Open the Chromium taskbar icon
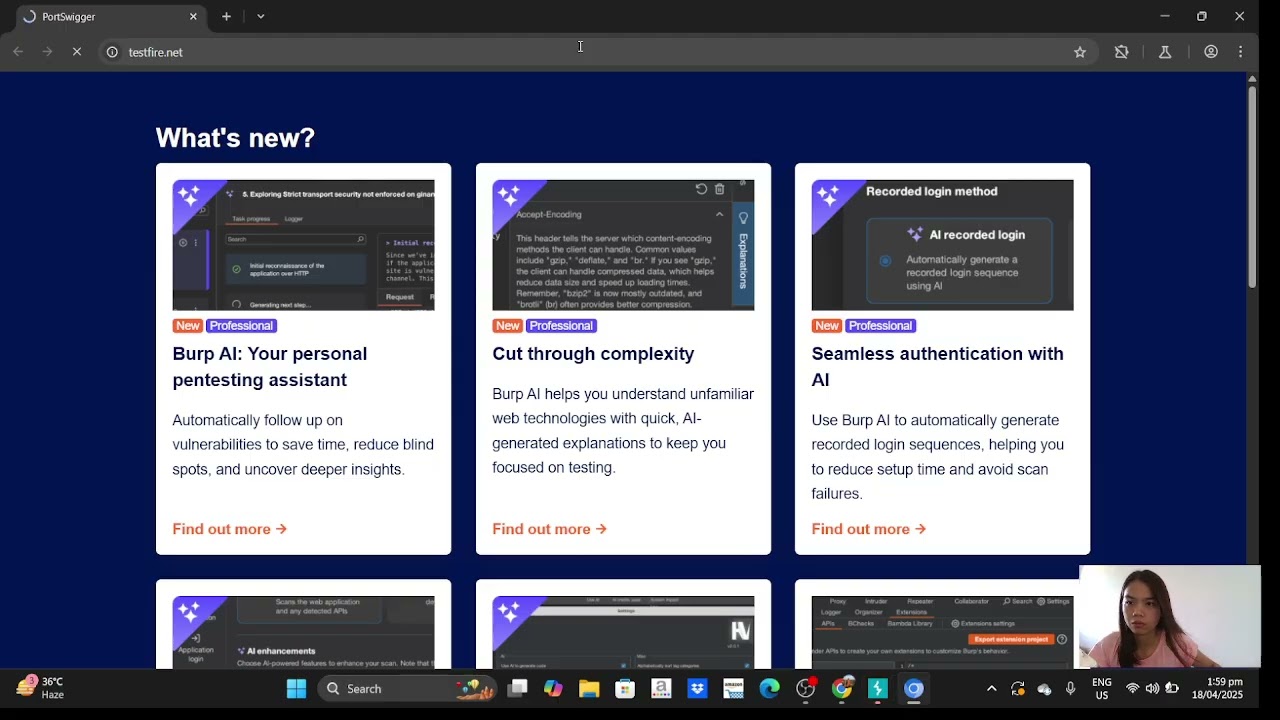The width and height of the screenshot is (1280, 720). pos(914,688)
